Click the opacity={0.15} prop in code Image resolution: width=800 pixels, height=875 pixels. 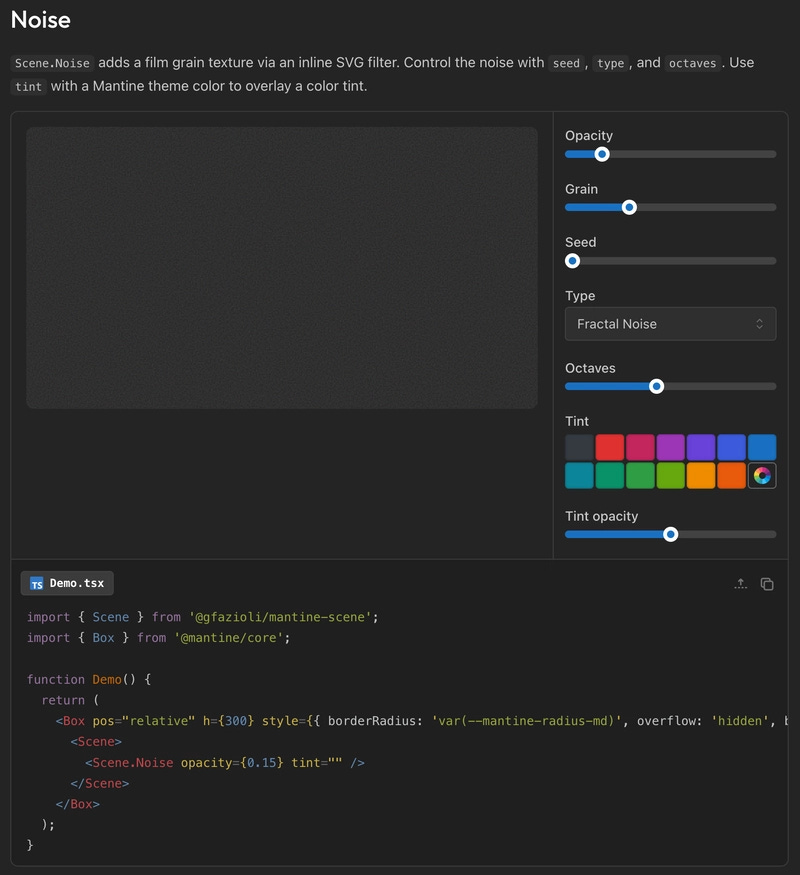tap(232, 762)
